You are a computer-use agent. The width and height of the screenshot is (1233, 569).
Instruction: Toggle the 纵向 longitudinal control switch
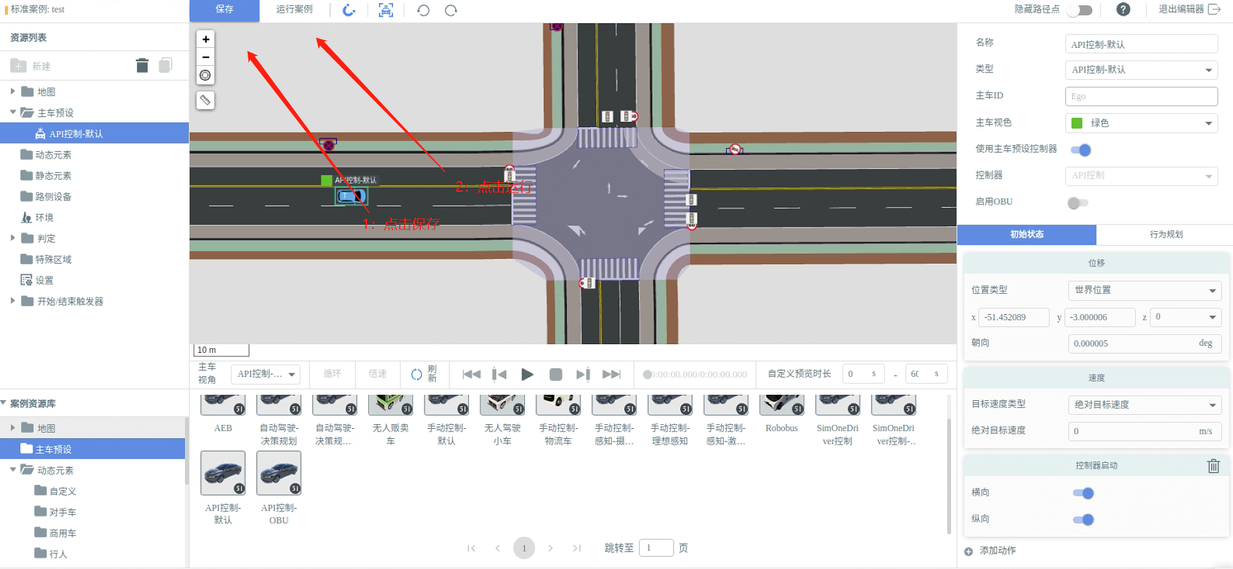click(x=1083, y=519)
